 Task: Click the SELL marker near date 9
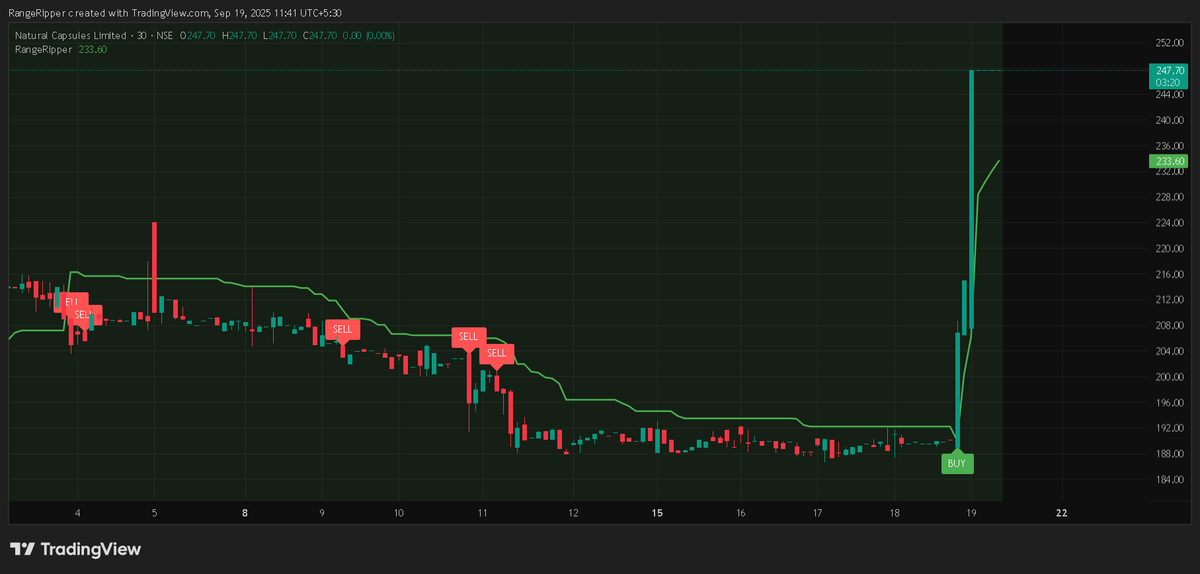(342, 329)
